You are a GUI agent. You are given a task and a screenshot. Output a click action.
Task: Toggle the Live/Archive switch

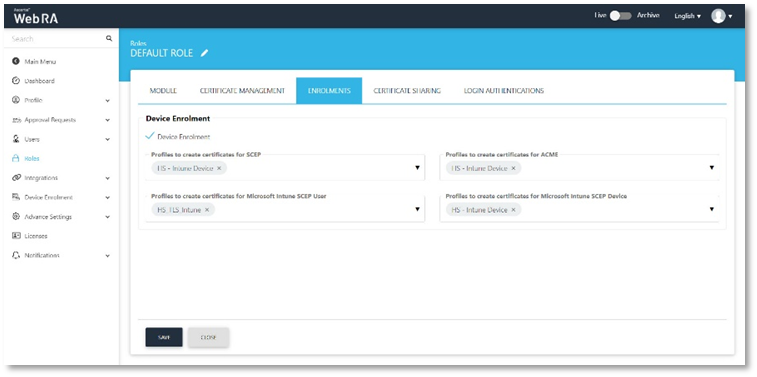tap(621, 16)
